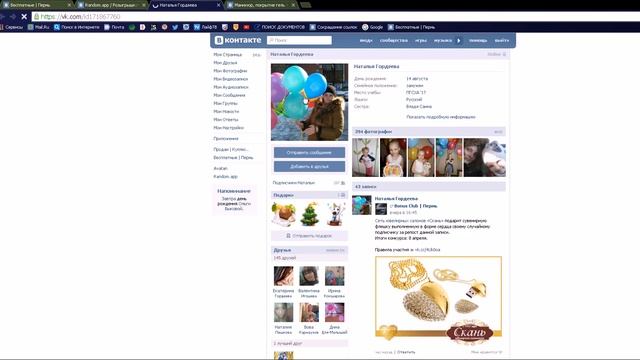Click 'Мне нравится' on the wall post
The image size is (640, 360).
[486, 352]
